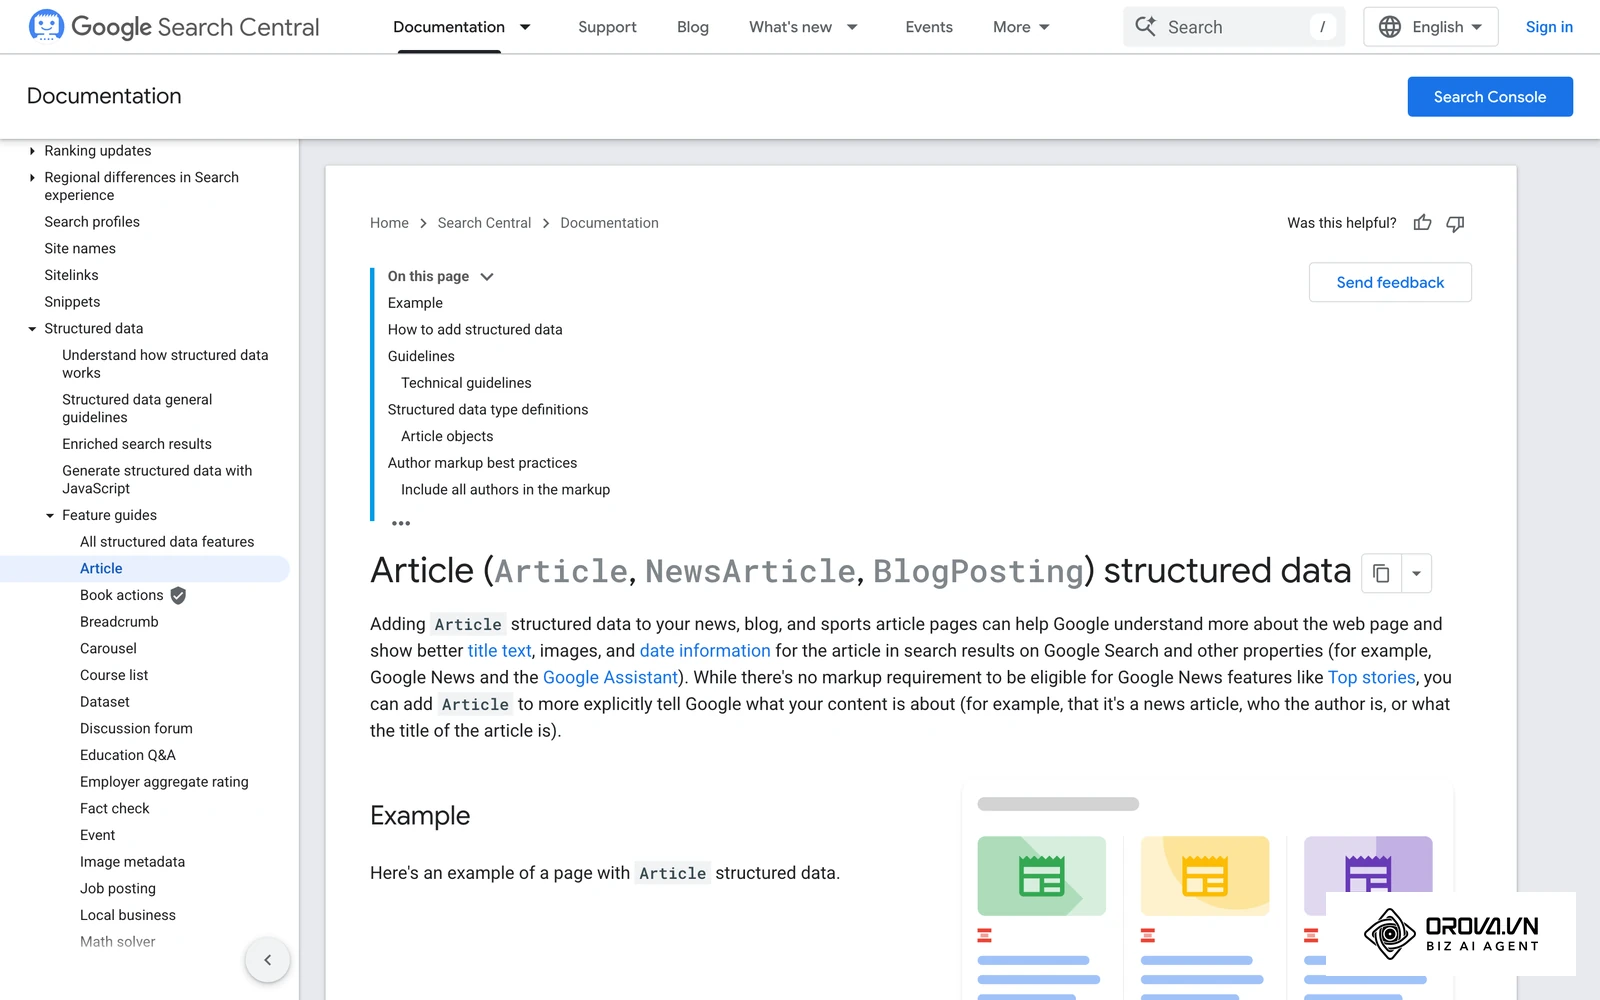1600x1000 pixels.
Task: Collapse the Structured data tree section
Action: (x=32, y=329)
